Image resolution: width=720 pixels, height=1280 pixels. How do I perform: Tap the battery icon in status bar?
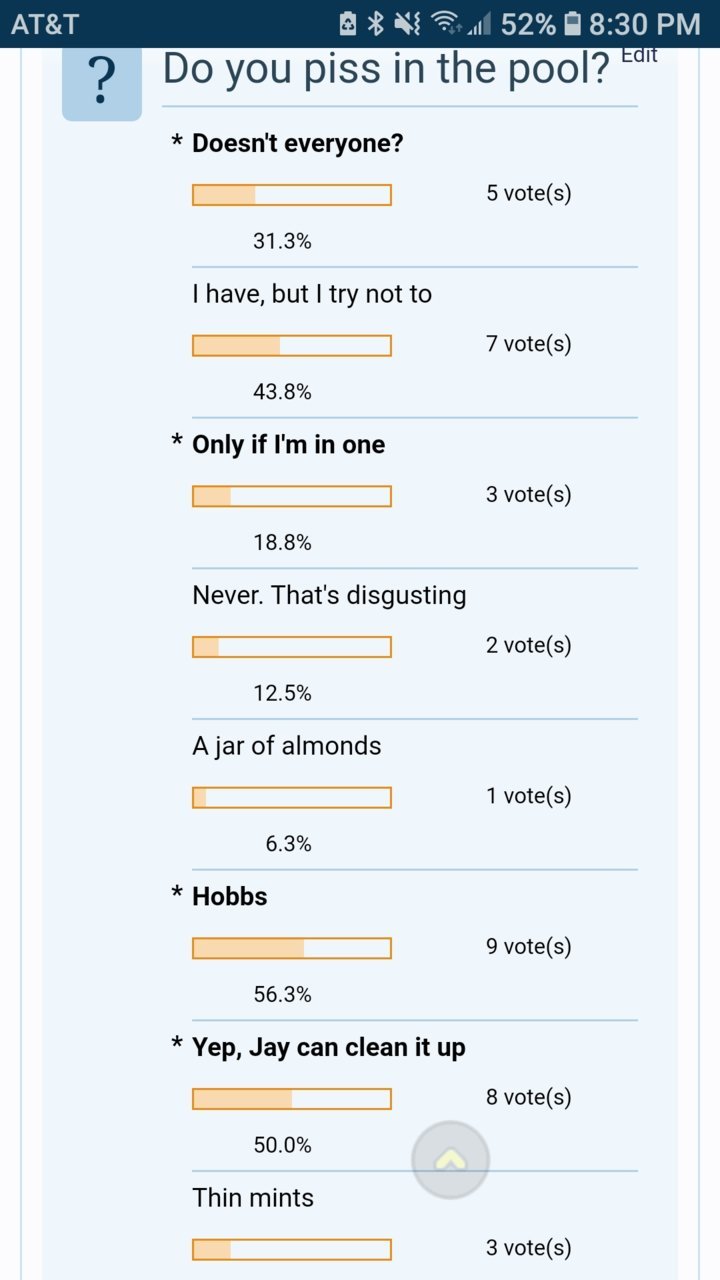coord(572,23)
